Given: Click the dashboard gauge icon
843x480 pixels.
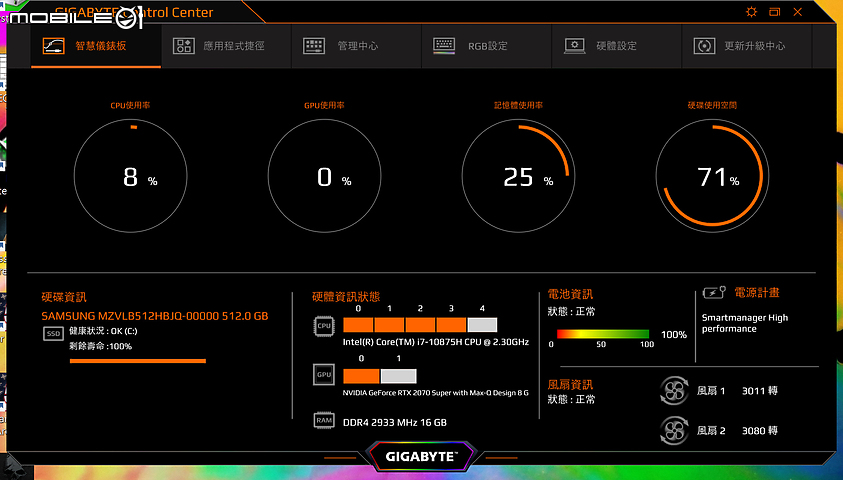Looking at the screenshot, I should pyautogui.click(x=54, y=46).
